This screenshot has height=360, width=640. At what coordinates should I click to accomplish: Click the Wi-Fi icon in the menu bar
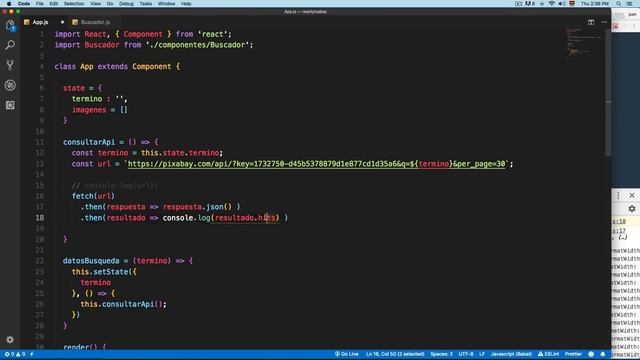tap(551, 4)
